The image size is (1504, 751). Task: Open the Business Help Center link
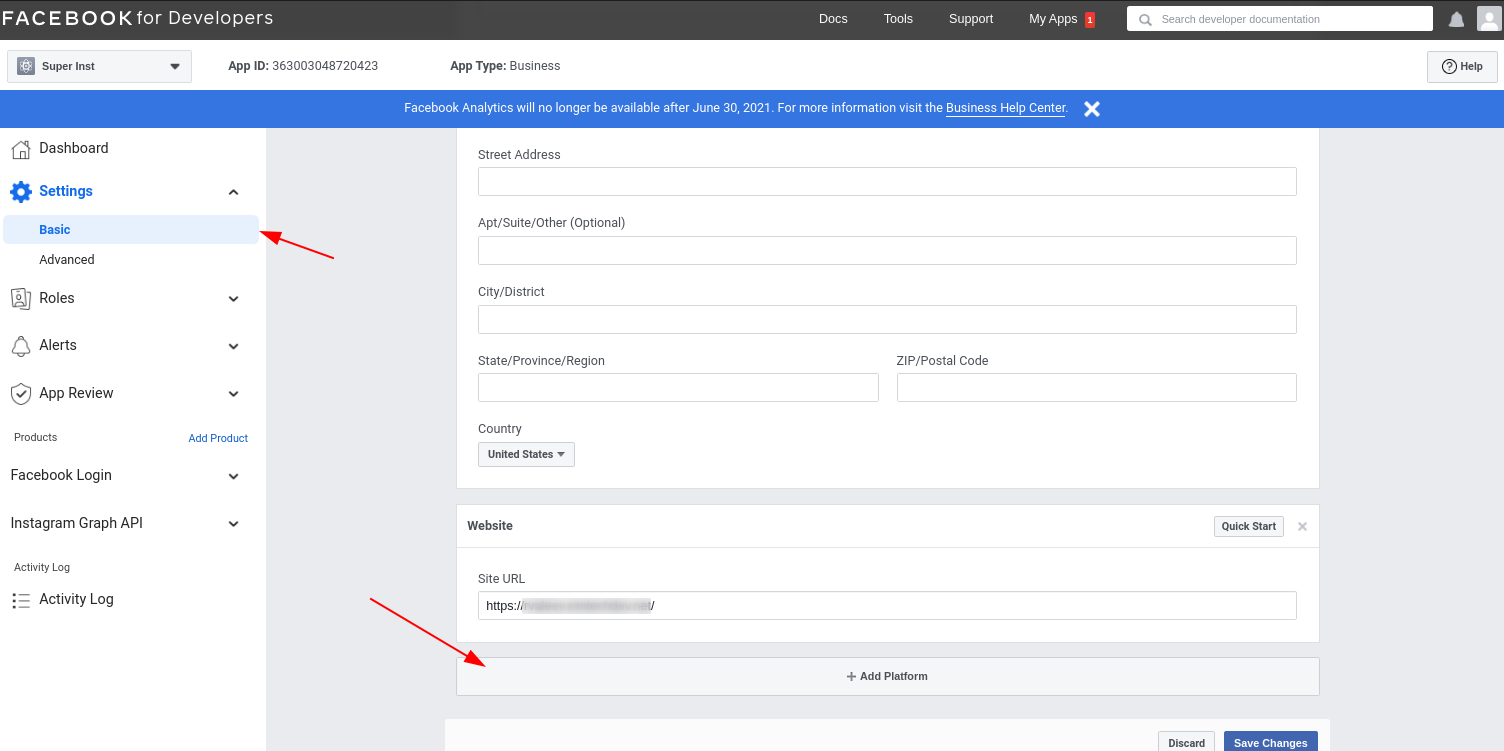point(1005,108)
